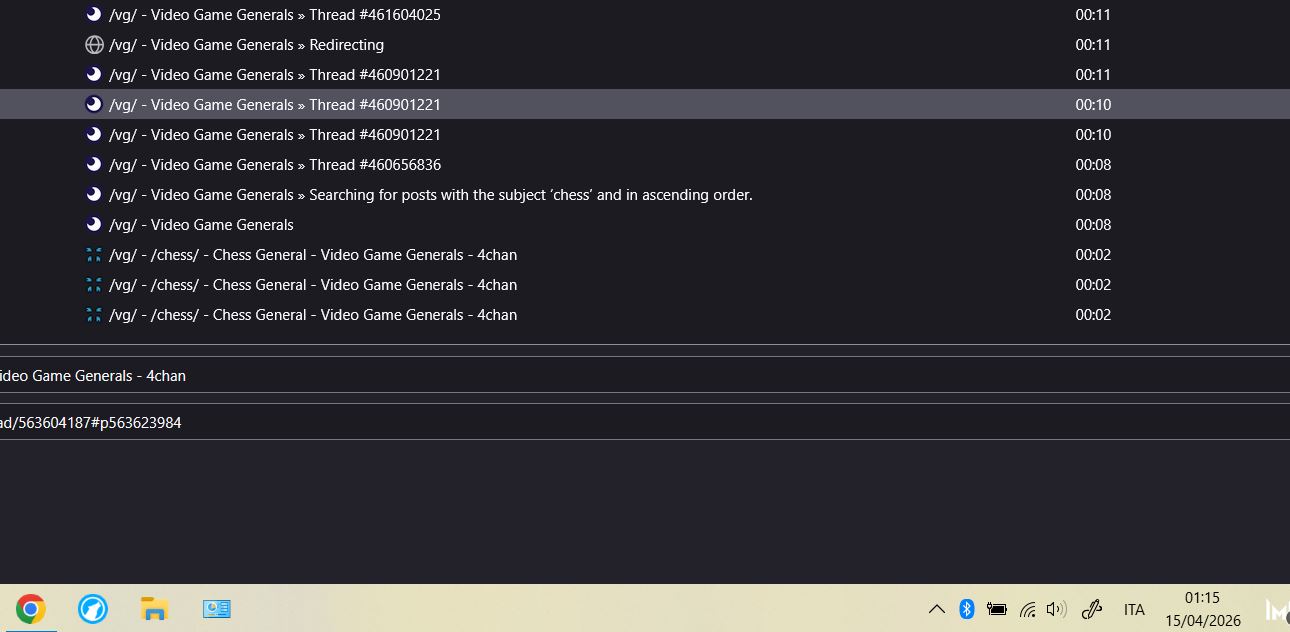The height and width of the screenshot is (632, 1290).
Task: Switch the ITA input language indicator
Action: [x=1134, y=609]
